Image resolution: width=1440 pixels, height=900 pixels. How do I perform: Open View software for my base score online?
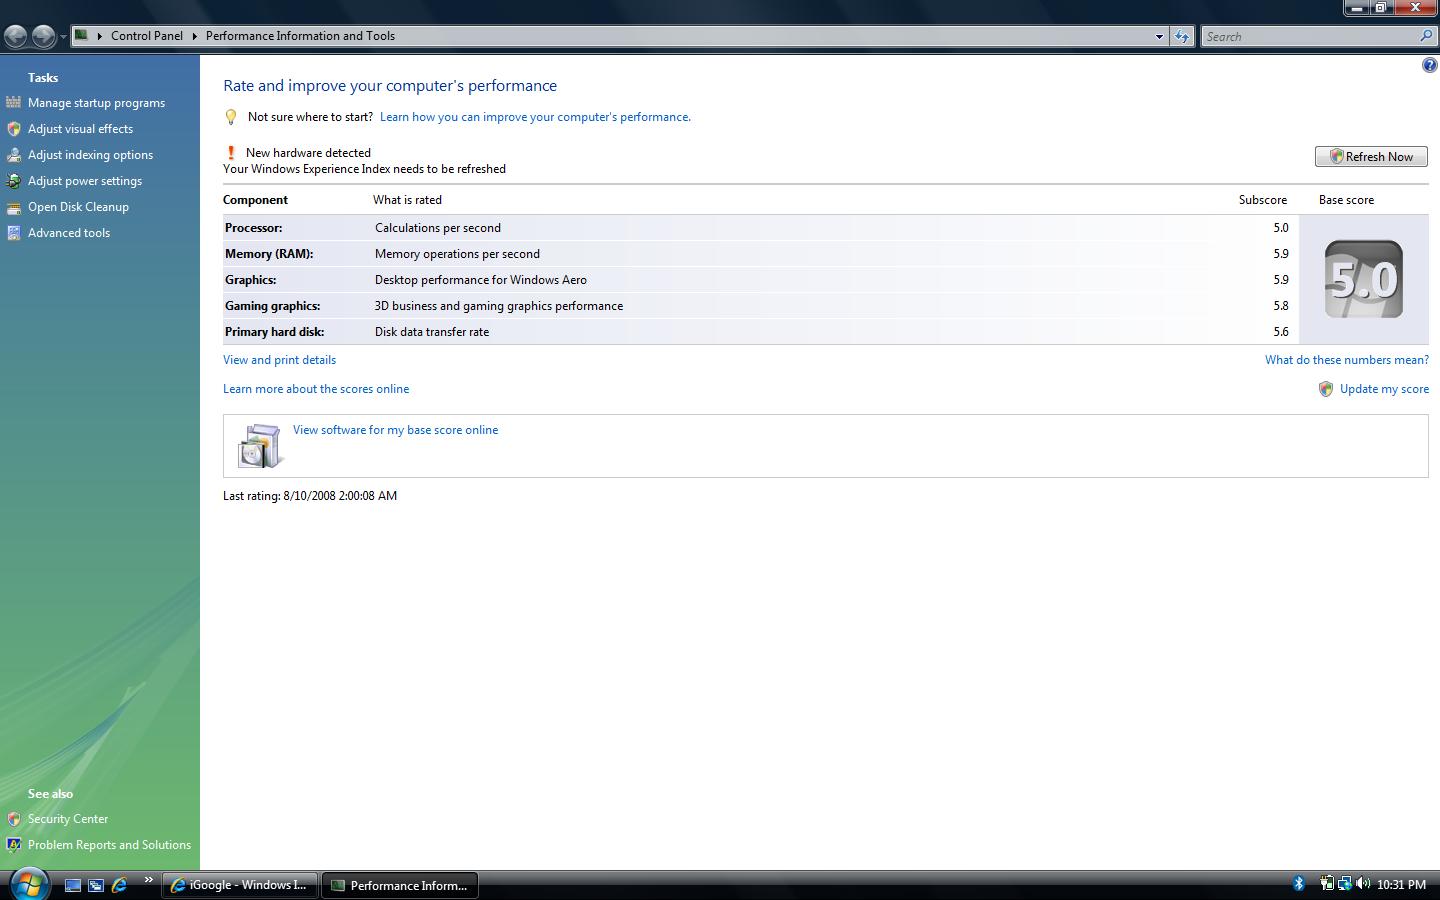click(396, 430)
